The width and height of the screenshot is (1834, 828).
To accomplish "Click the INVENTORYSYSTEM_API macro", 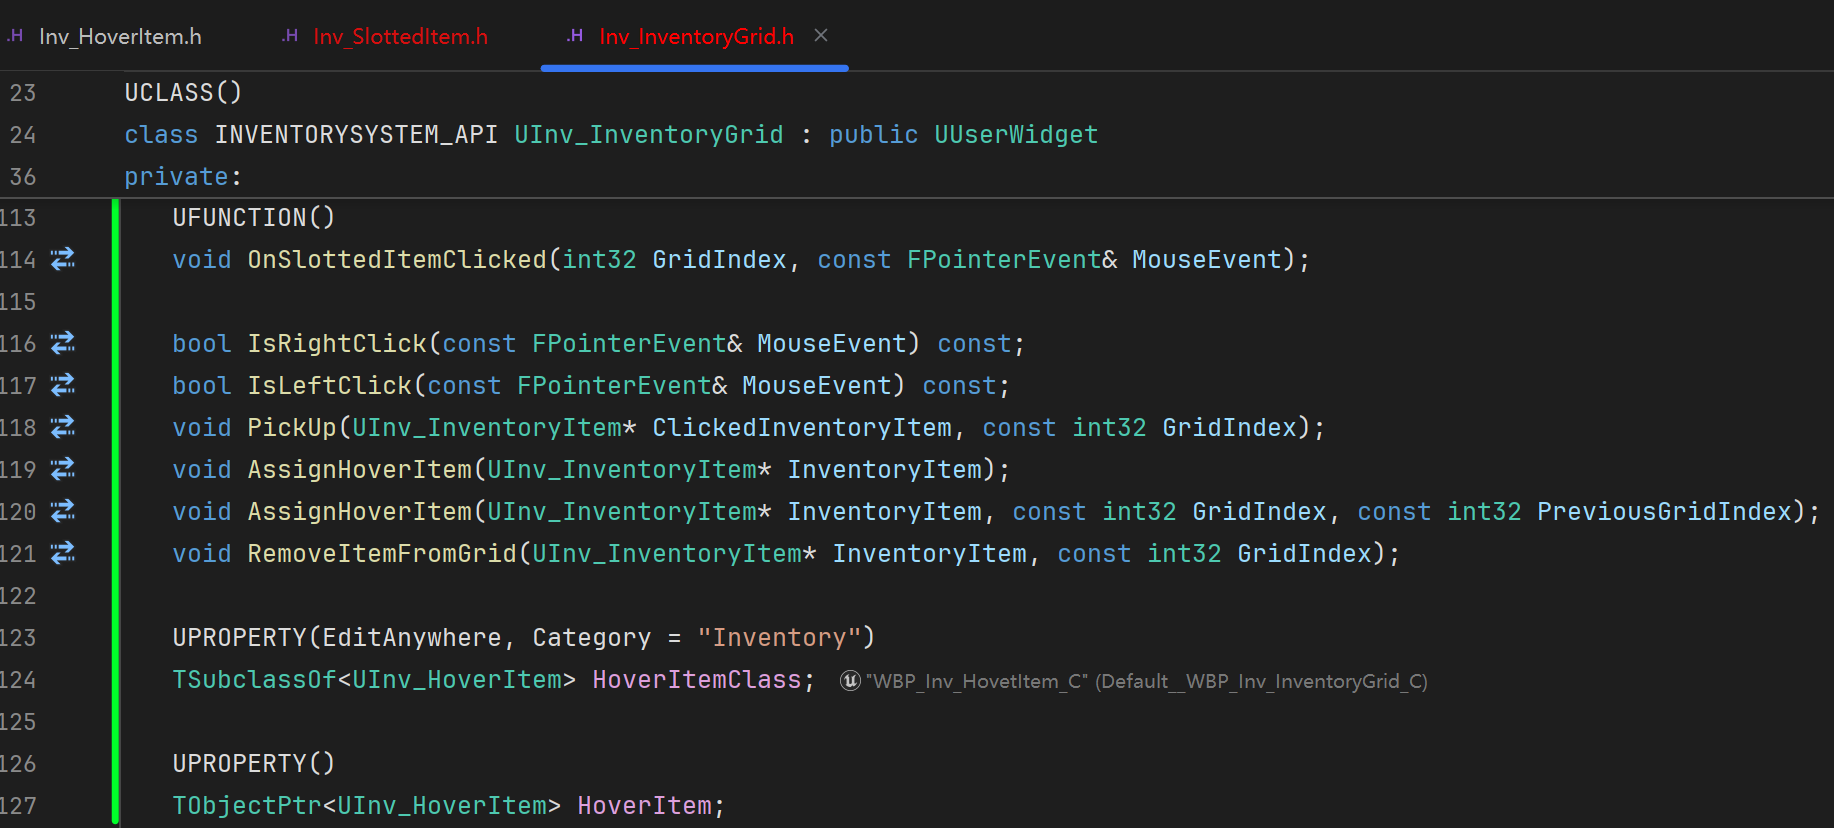I will tap(356, 135).
